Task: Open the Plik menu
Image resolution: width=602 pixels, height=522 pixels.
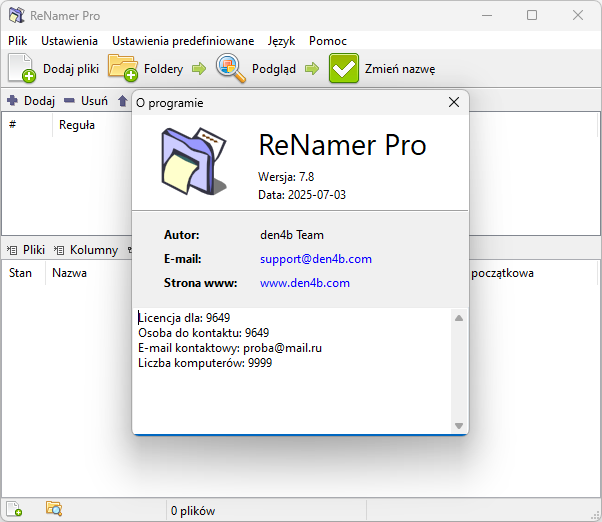Action: pyautogui.click(x=17, y=41)
